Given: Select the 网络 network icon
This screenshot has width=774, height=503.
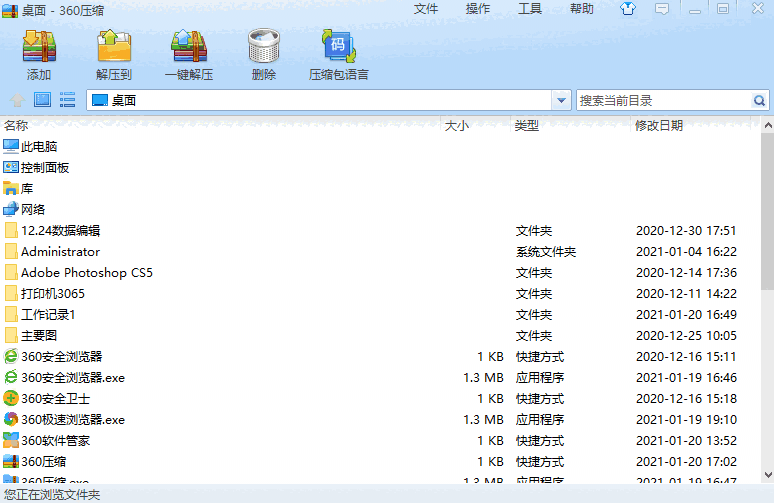Looking at the screenshot, I should (x=11, y=209).
